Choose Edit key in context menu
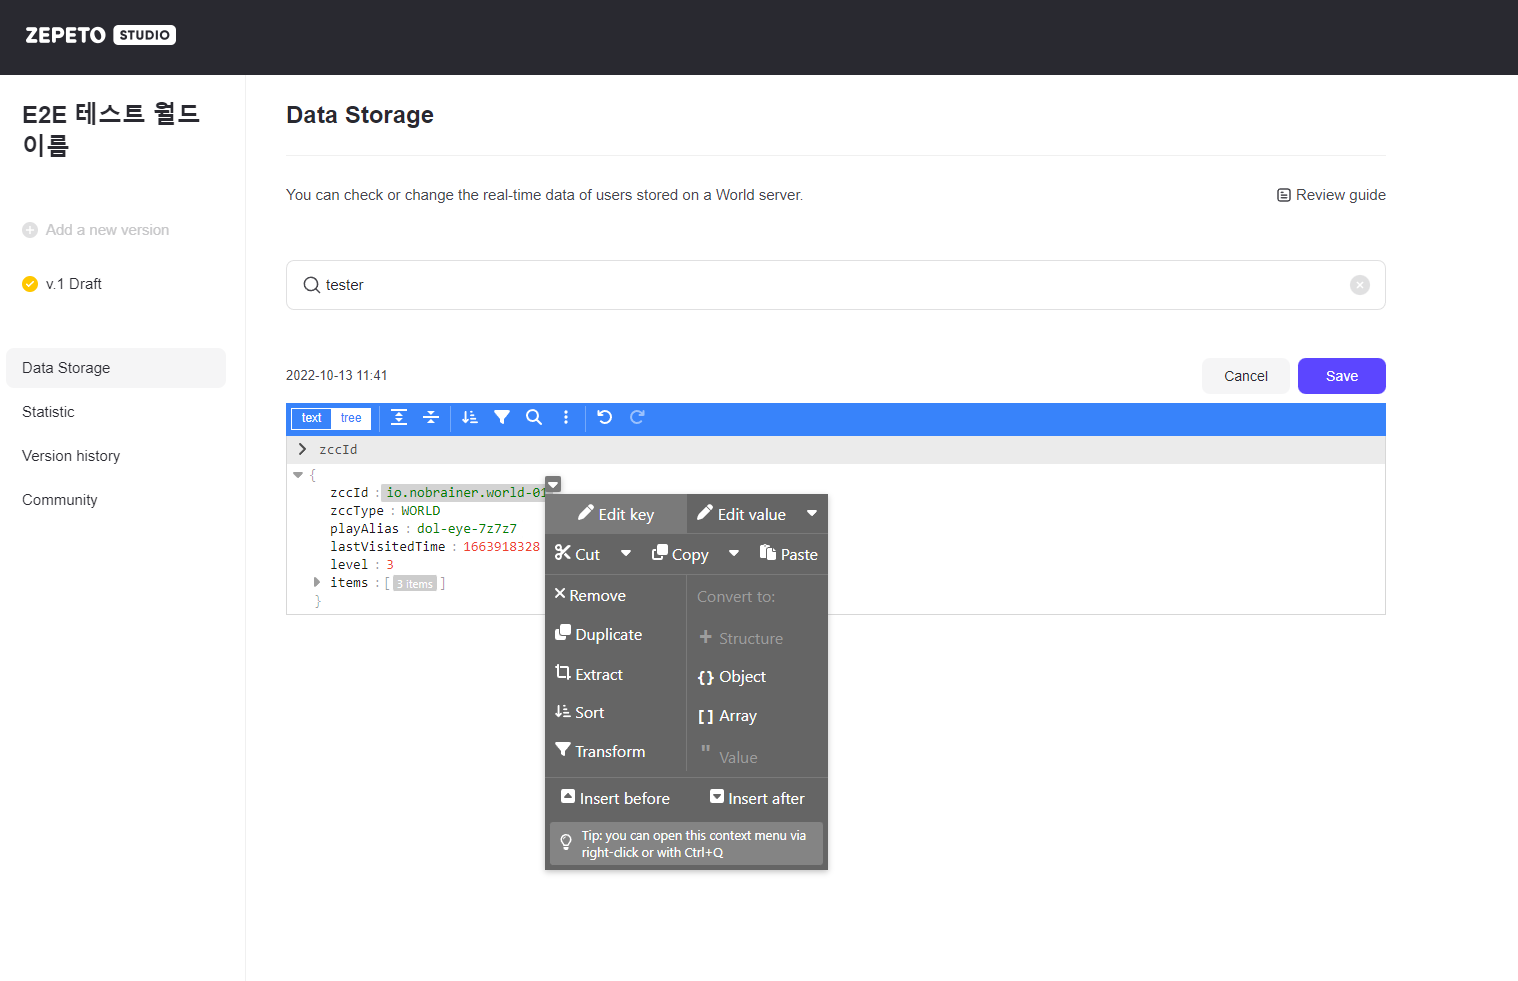 coord(616,514)
